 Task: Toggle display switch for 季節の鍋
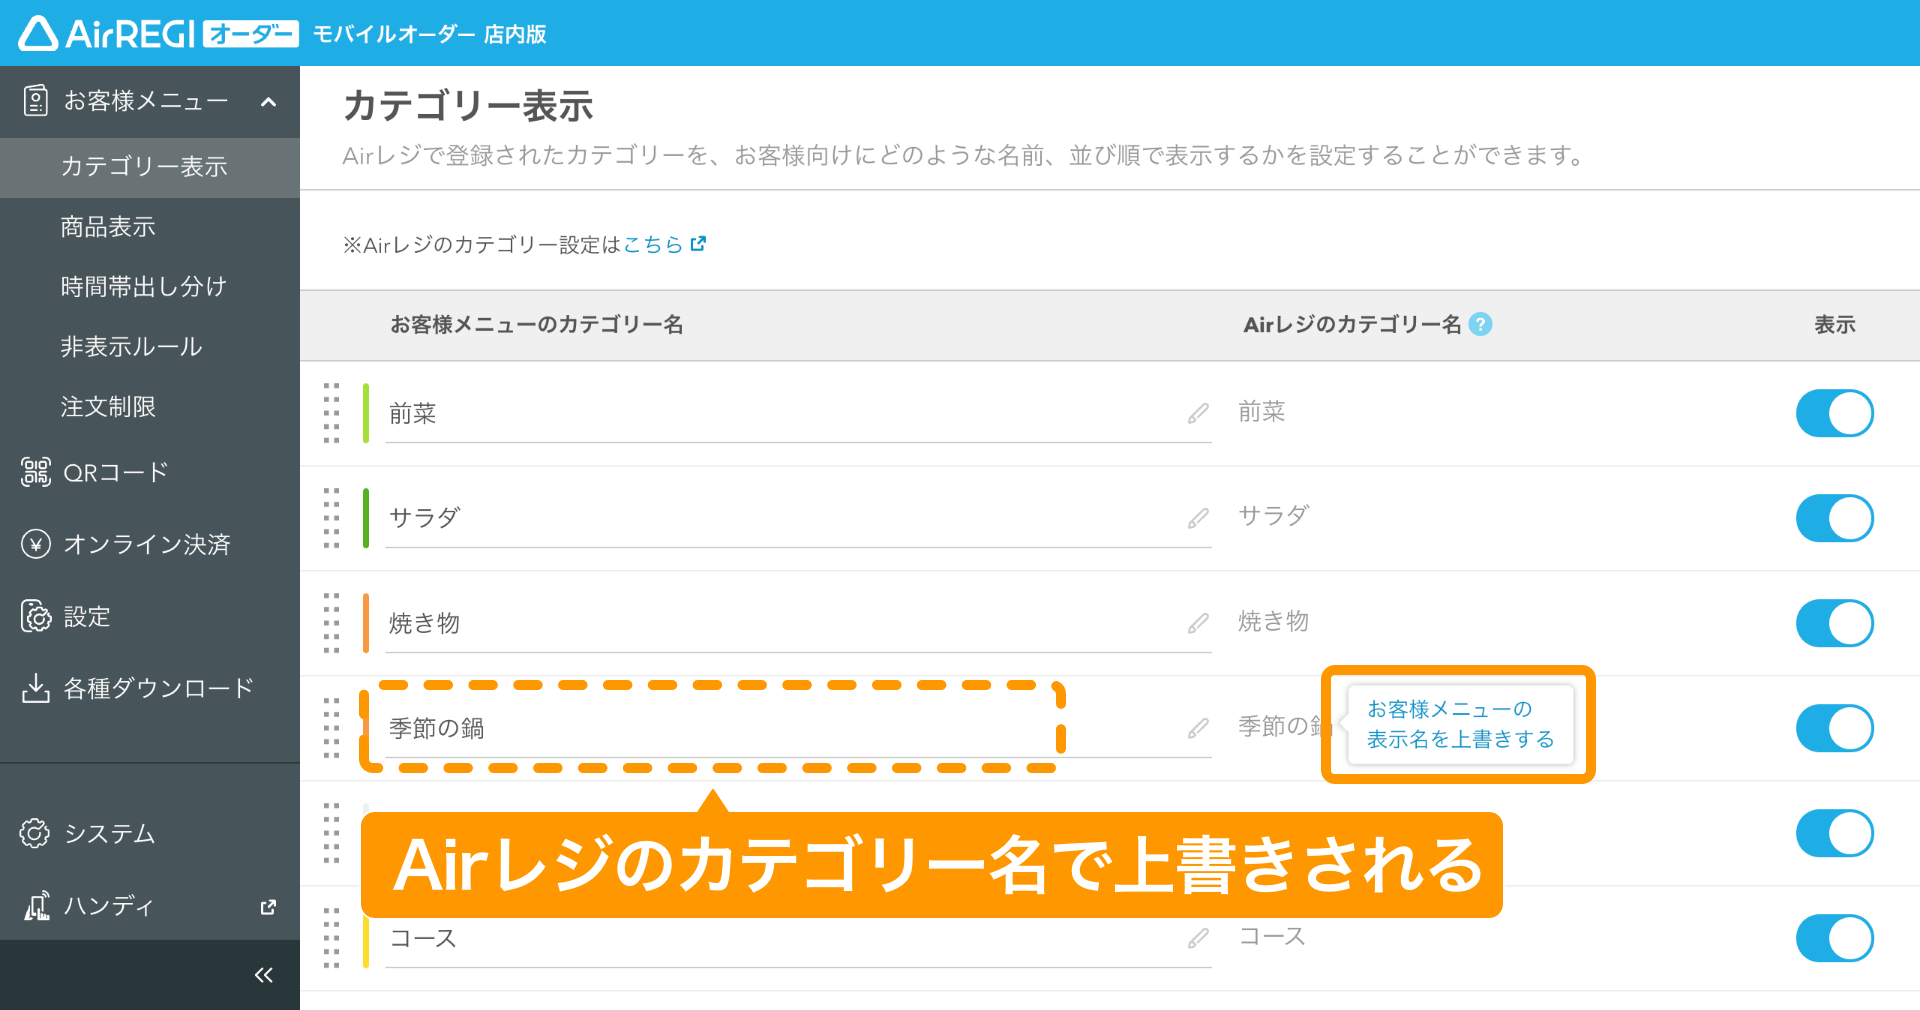click(1835, 728)
